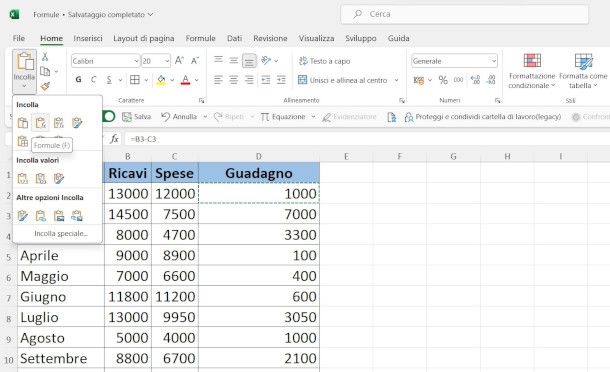
Task: Open font color dropdown arrow
Action: [196, 80]
